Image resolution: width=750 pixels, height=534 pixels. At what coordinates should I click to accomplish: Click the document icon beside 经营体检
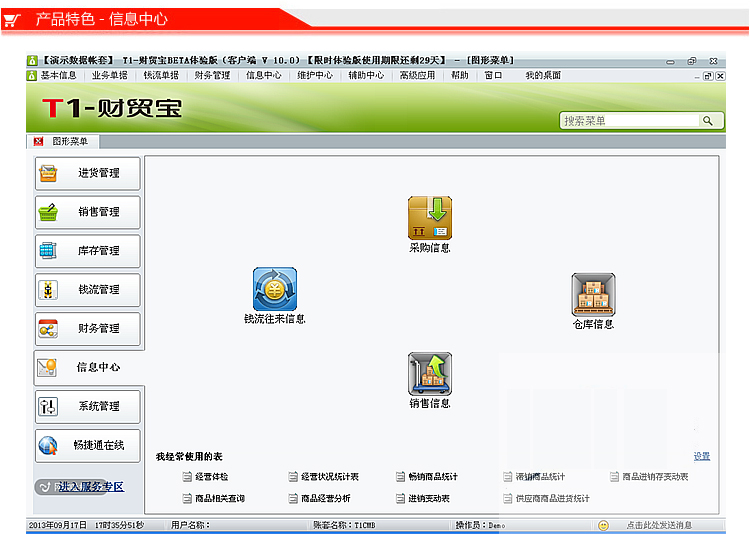pos(187,477)
